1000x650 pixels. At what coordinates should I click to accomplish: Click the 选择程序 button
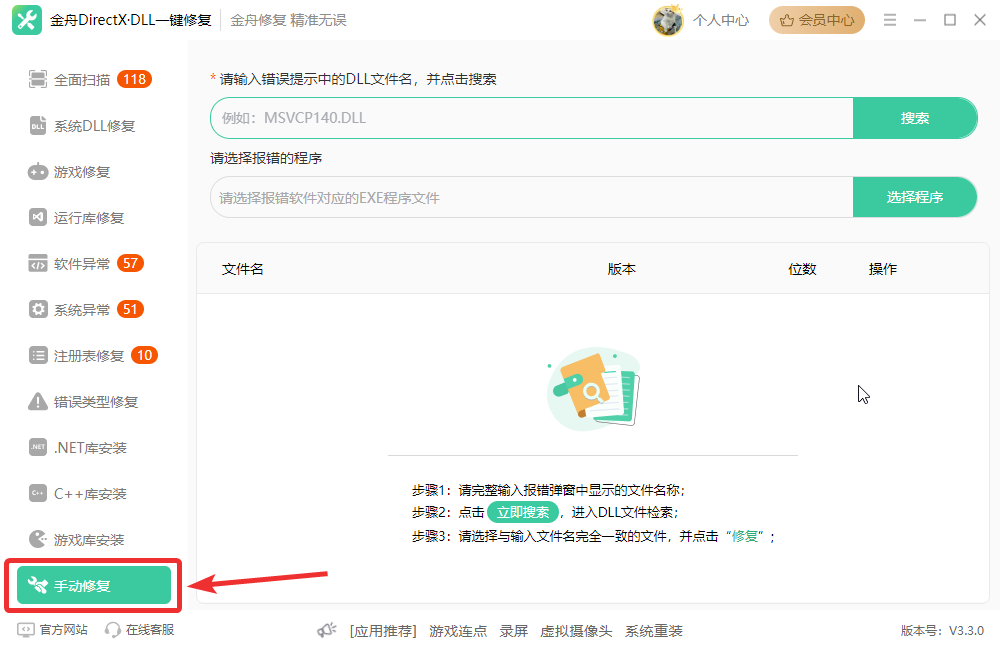(x=915, y=197)
